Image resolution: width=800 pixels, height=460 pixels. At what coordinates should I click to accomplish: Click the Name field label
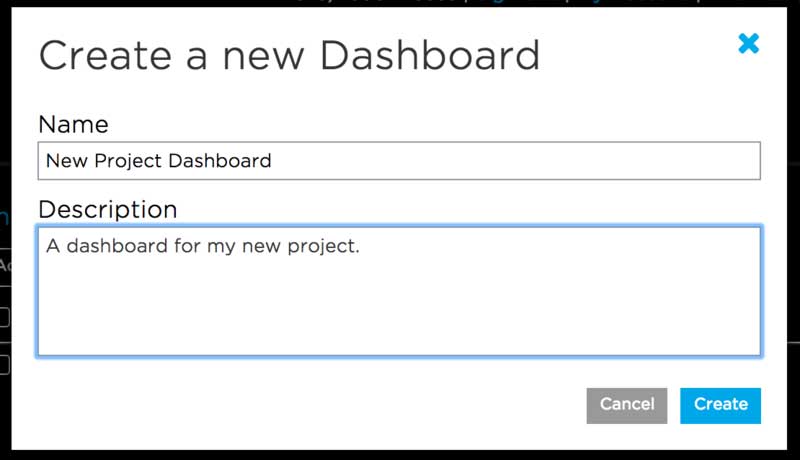point(73,124)
